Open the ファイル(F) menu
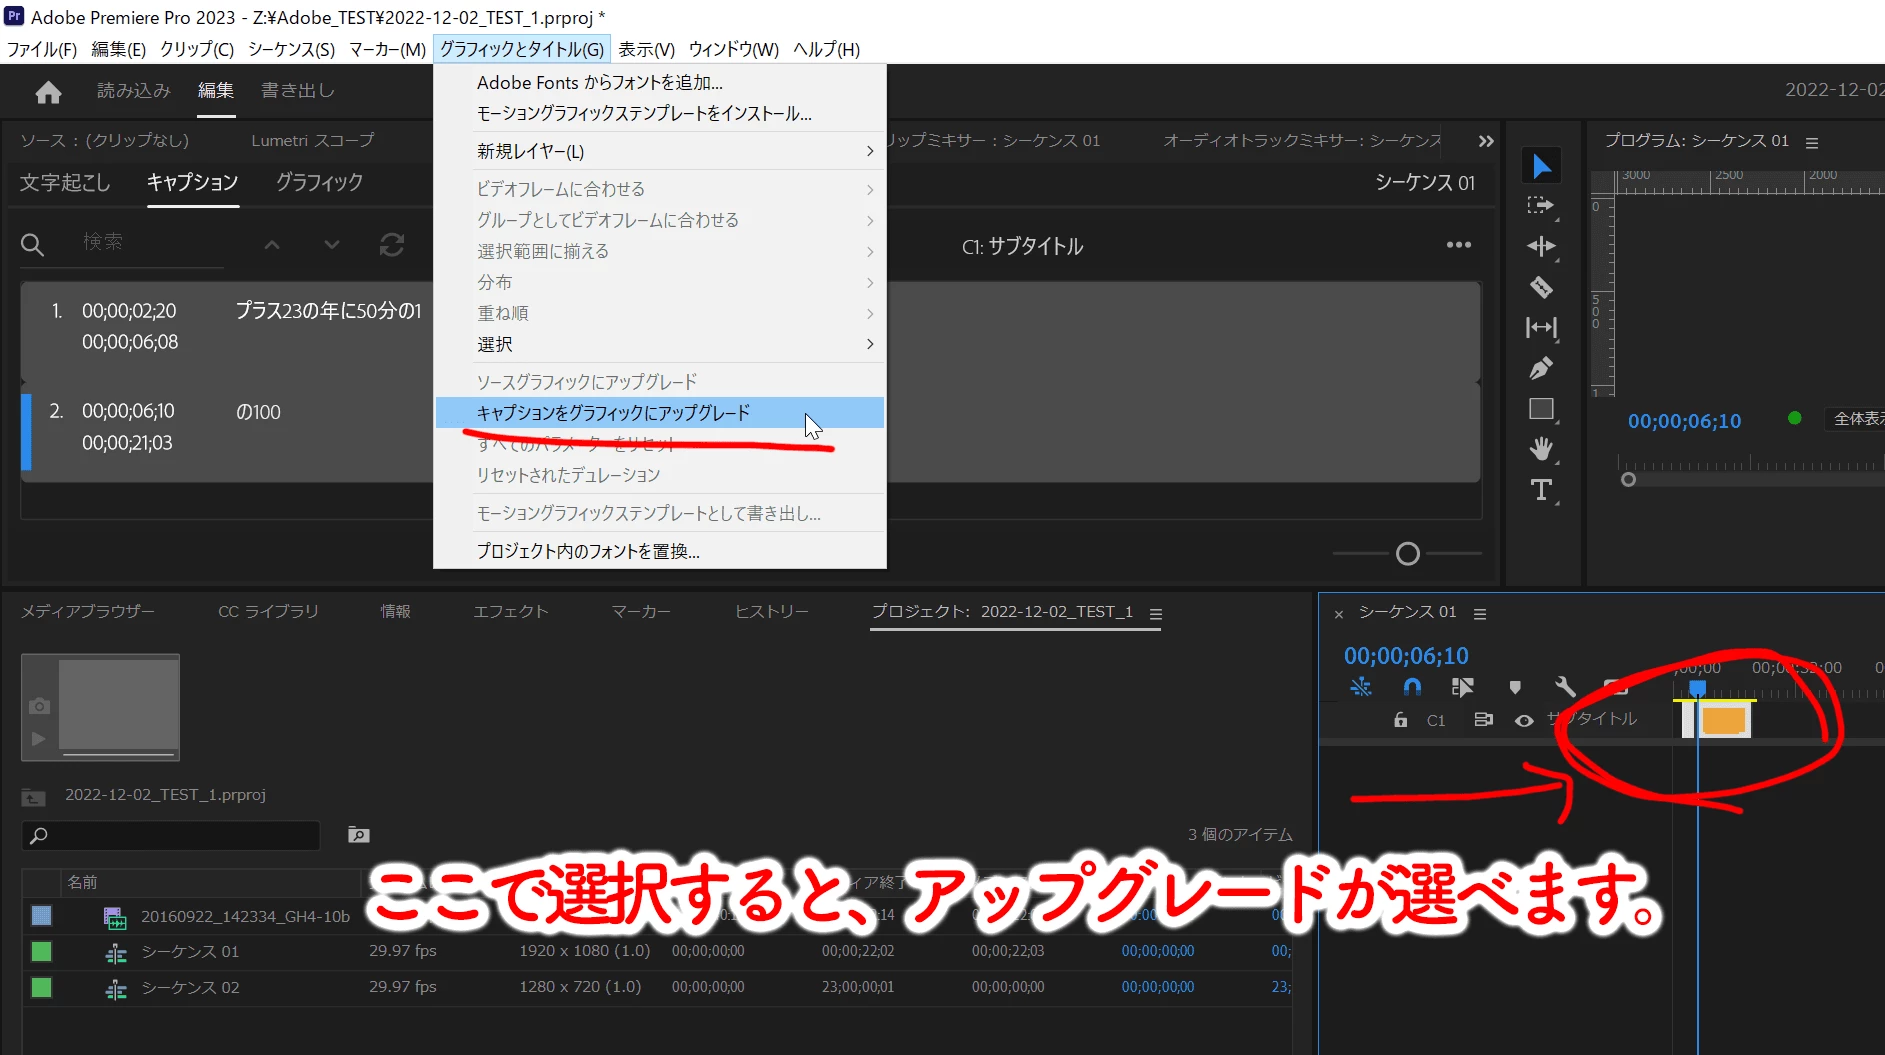Screen dimensions: 1885x1055 (x=42, y=49)
